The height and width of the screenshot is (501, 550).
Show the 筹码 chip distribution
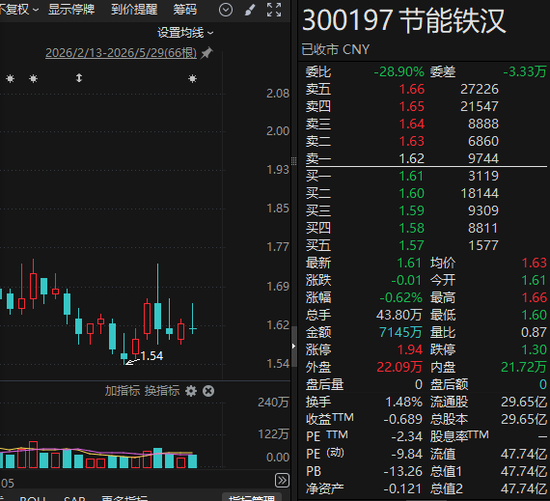pos(185,9)
